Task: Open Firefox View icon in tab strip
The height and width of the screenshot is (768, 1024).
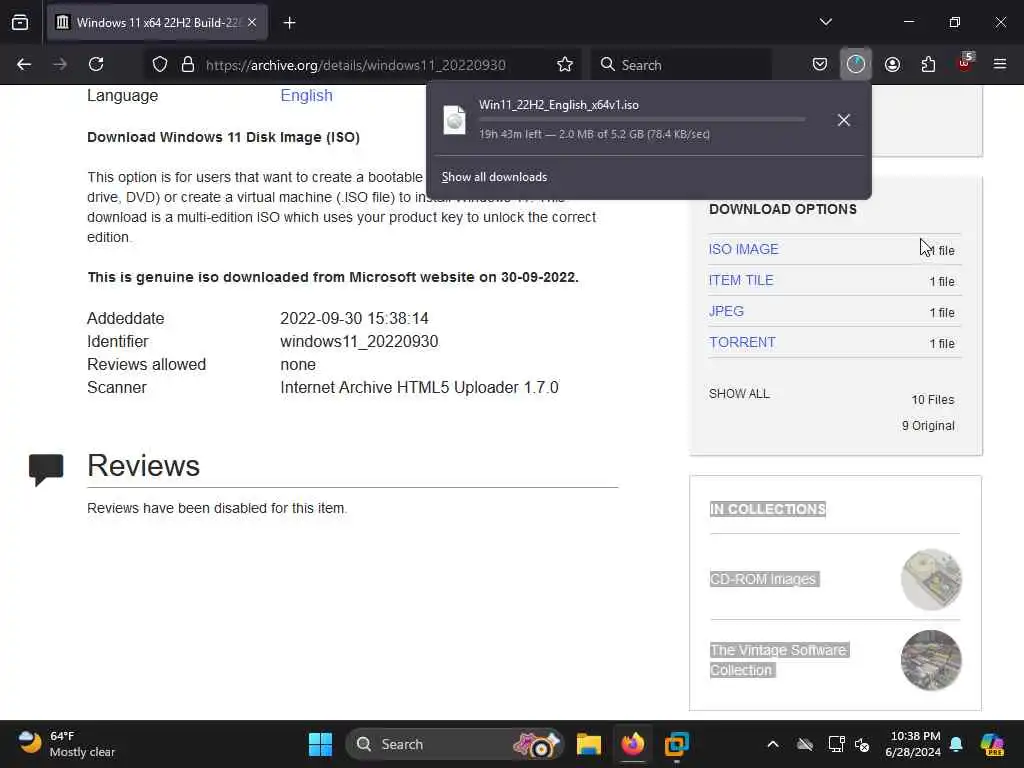Action: pyautogui.click(x=20, y=22)
